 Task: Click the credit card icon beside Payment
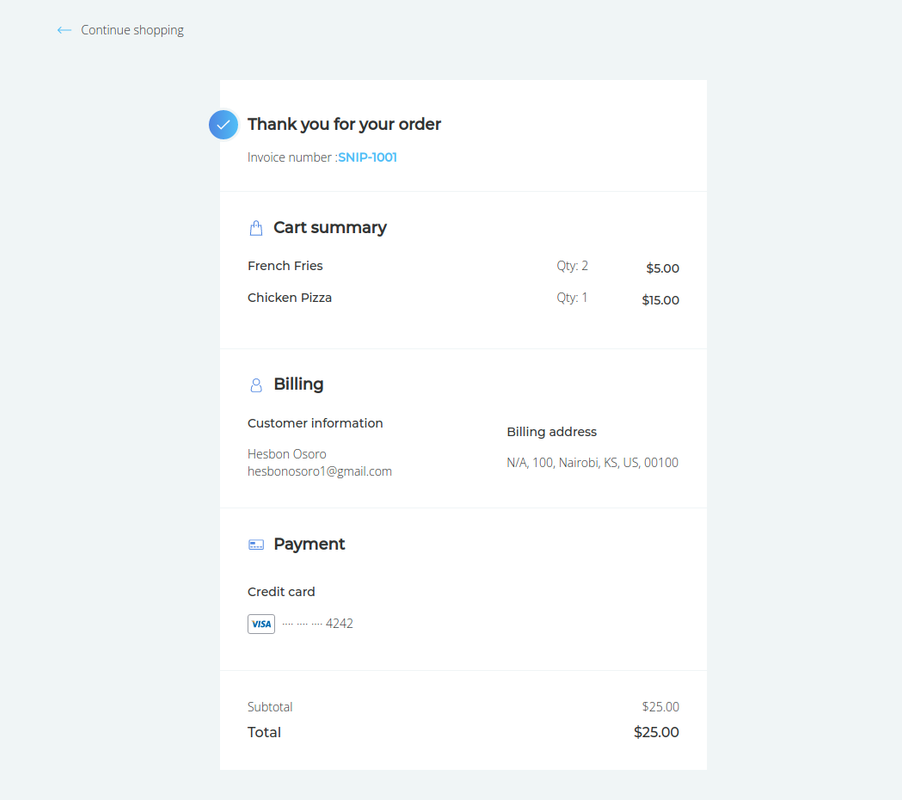click(256, 545)
